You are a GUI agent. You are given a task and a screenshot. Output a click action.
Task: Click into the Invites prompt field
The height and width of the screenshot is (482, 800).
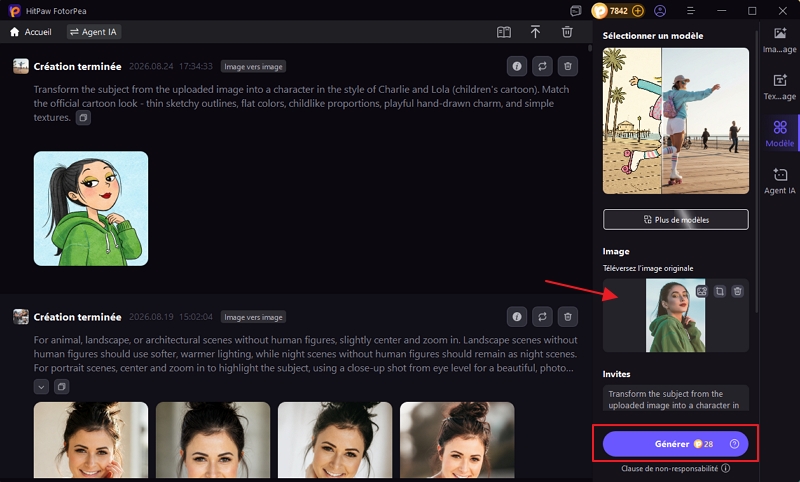click(676, 398)
